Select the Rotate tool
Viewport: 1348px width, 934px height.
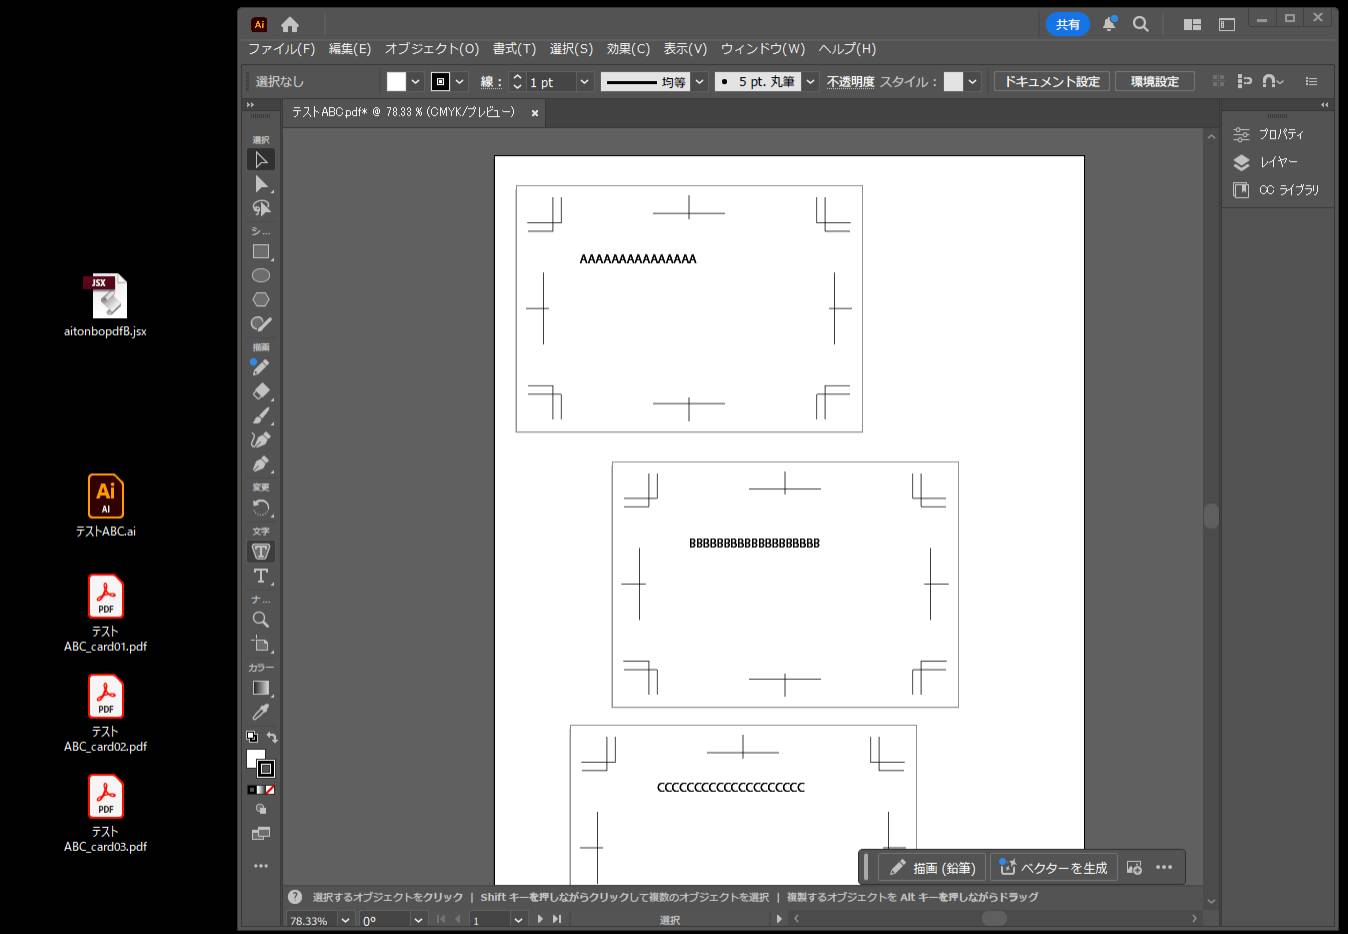[261, 508]
